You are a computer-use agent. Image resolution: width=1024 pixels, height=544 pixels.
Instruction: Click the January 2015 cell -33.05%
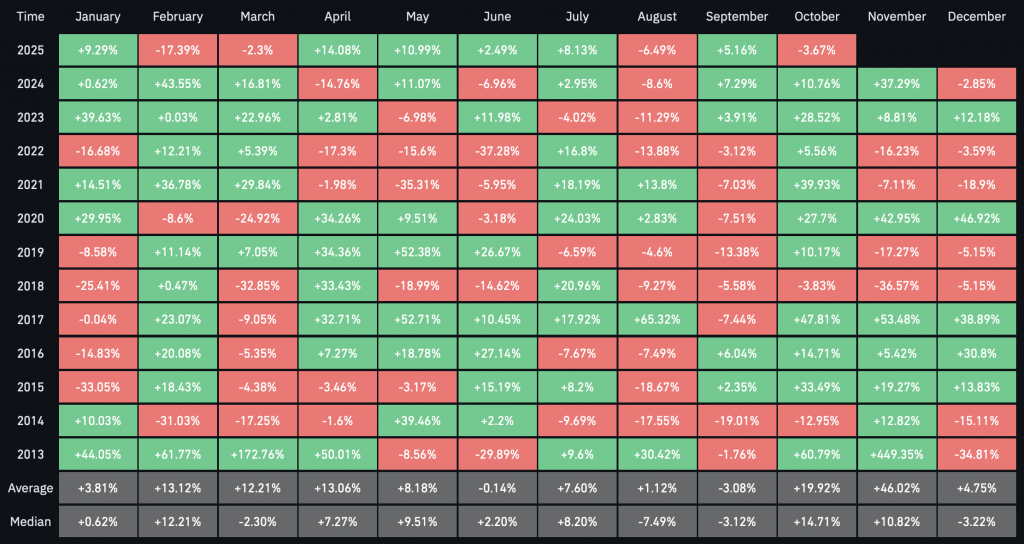coord(98,387)
